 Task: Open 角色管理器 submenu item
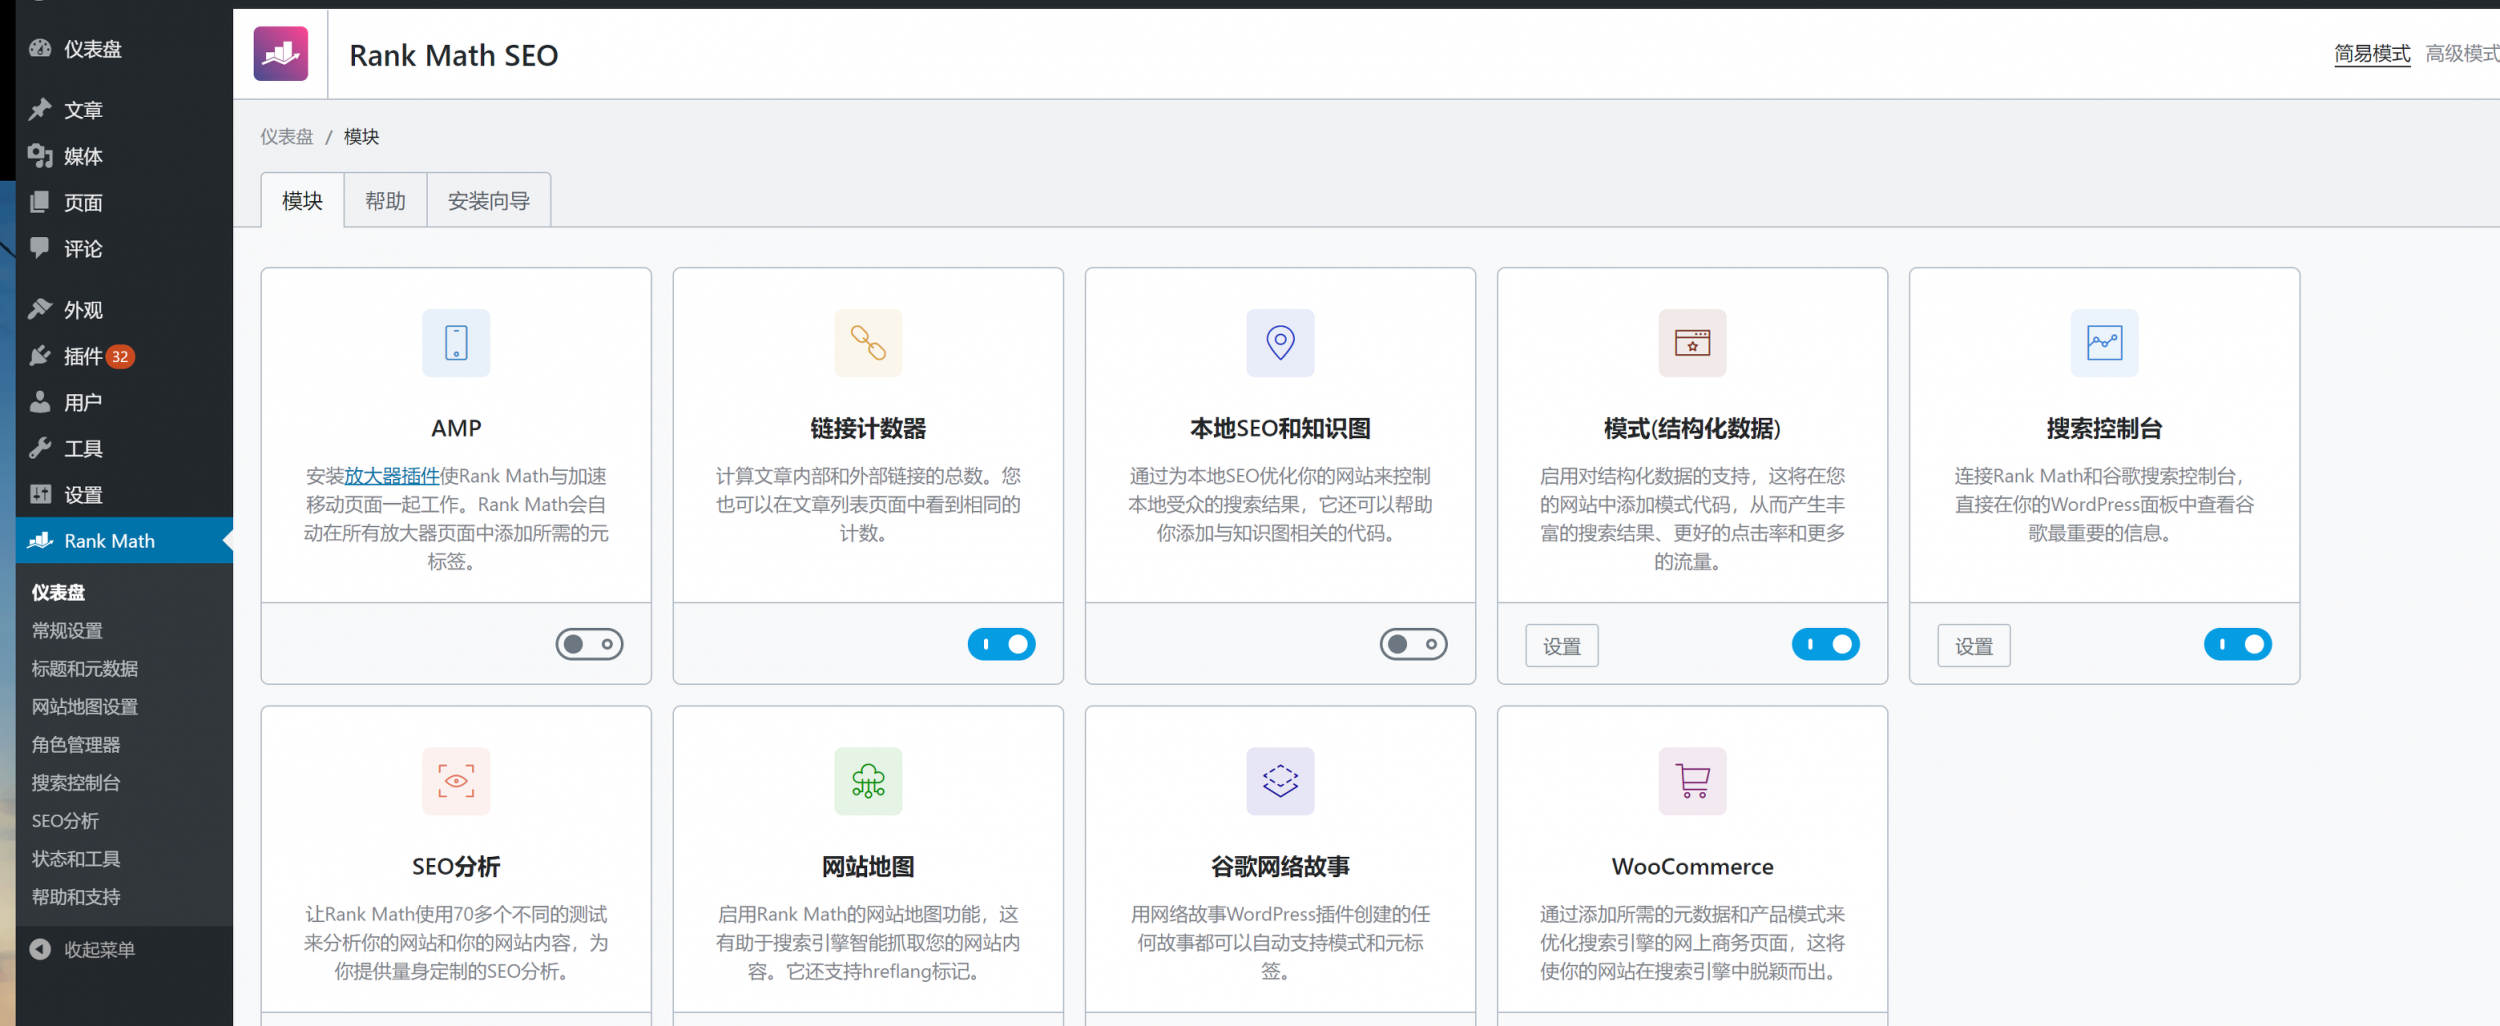pos(76,744)
